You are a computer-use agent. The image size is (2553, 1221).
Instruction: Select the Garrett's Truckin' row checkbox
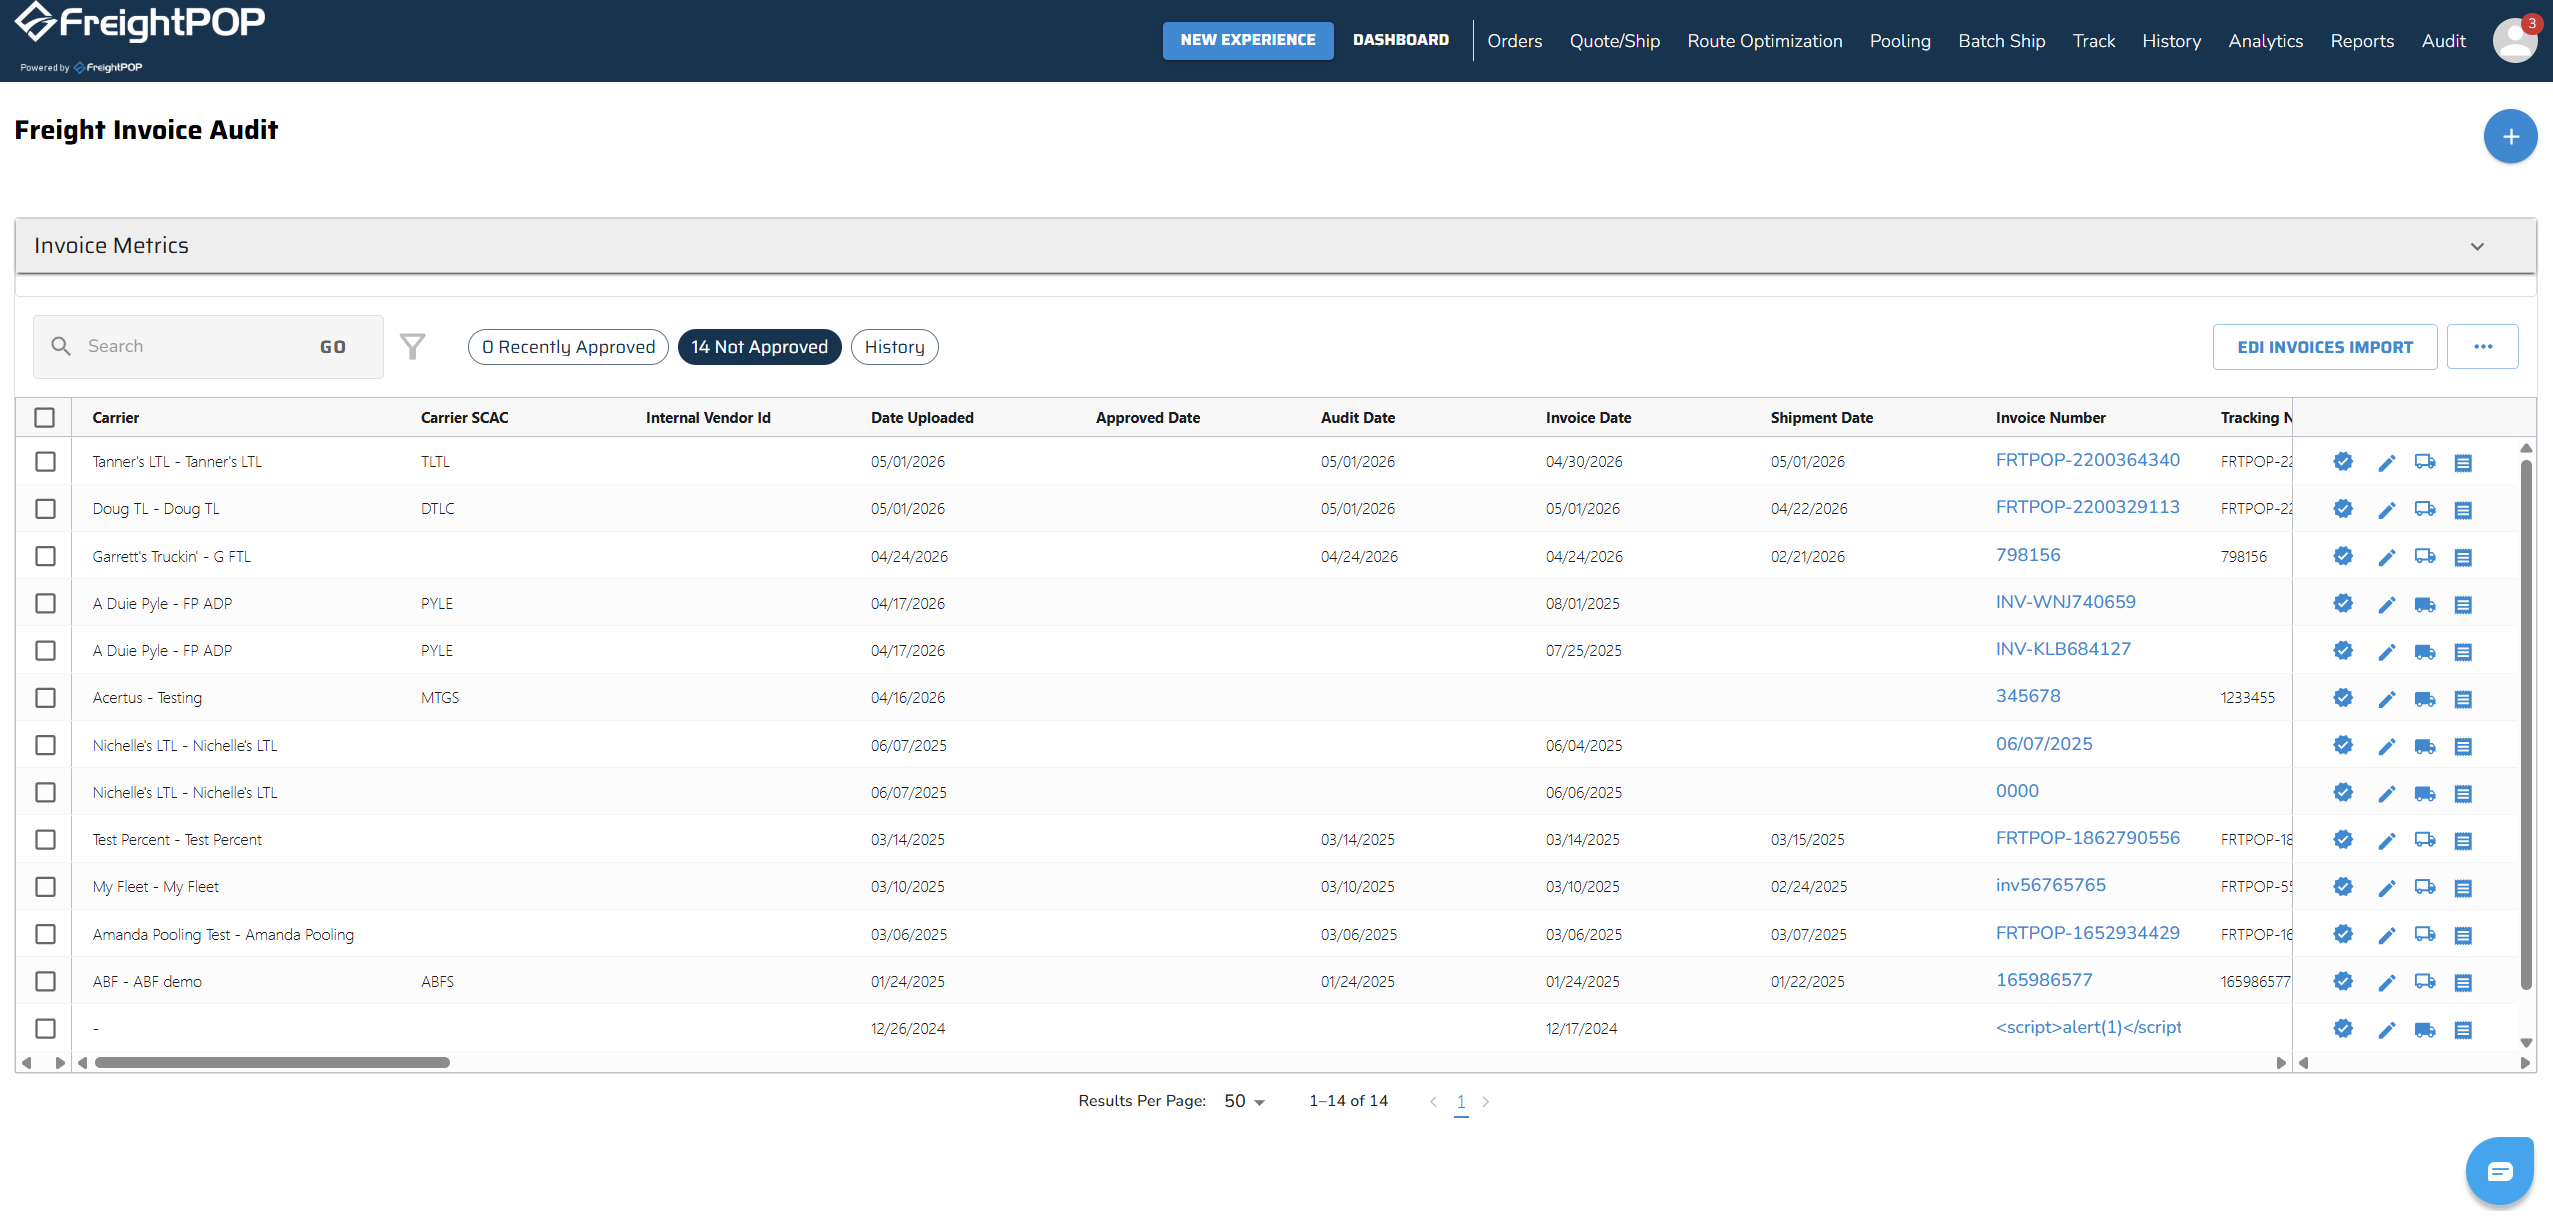tap(45, 556)
